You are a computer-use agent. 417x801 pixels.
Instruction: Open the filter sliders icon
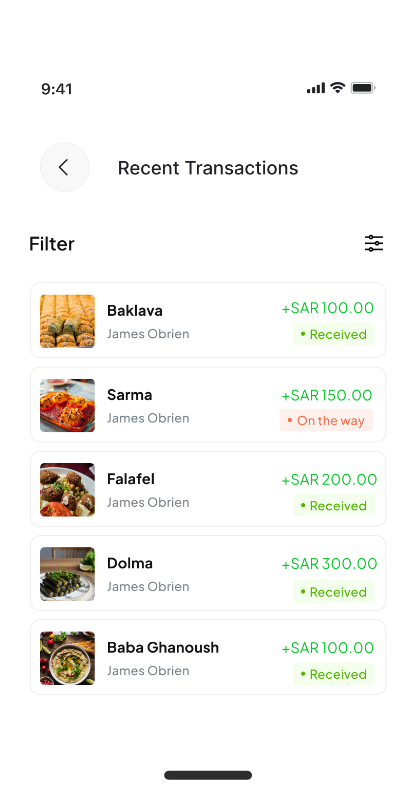pyautogui.click(x=374, y=243)
